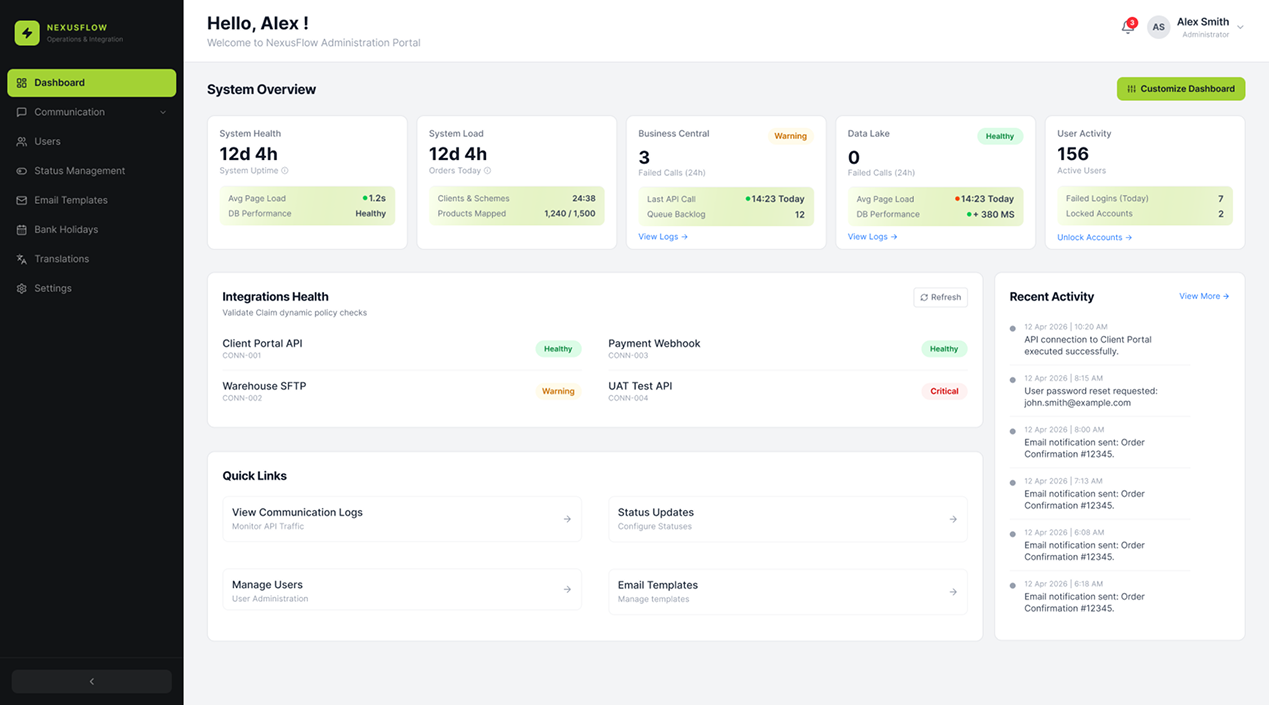Select the UAT Test API connection
Screen dimensions: 1269x705
(x=788, y=391)
